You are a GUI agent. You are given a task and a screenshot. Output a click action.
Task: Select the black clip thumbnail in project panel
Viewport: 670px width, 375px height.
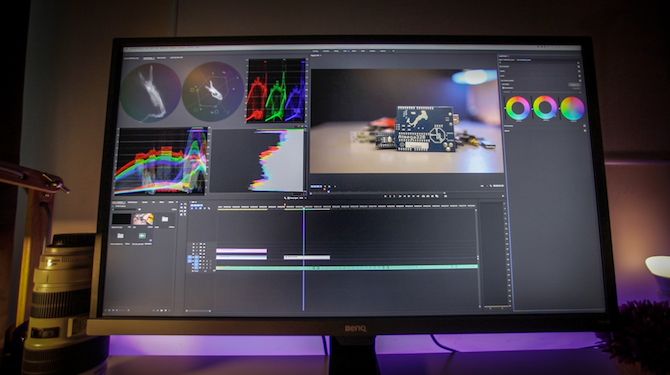pyautogui.click(x=121, y=219)
